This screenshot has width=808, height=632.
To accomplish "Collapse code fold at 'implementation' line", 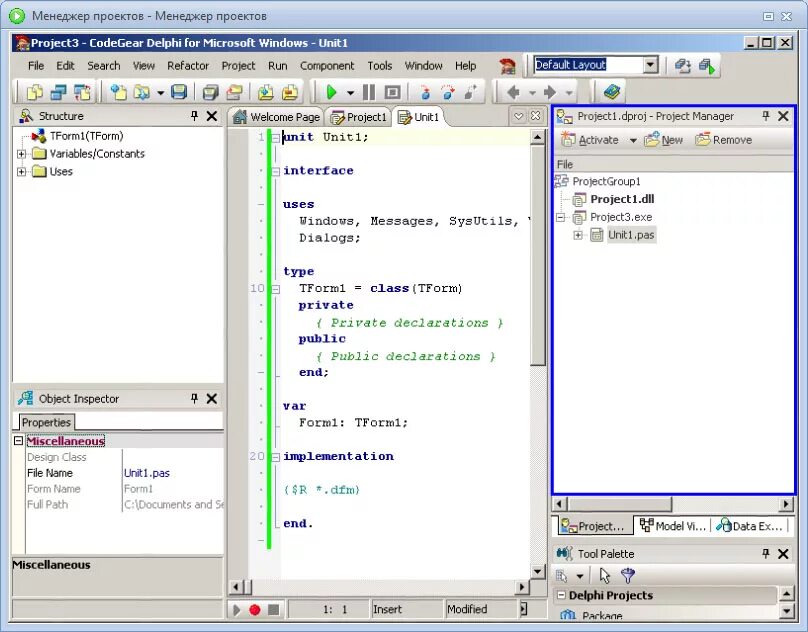I will pos(276,457).
